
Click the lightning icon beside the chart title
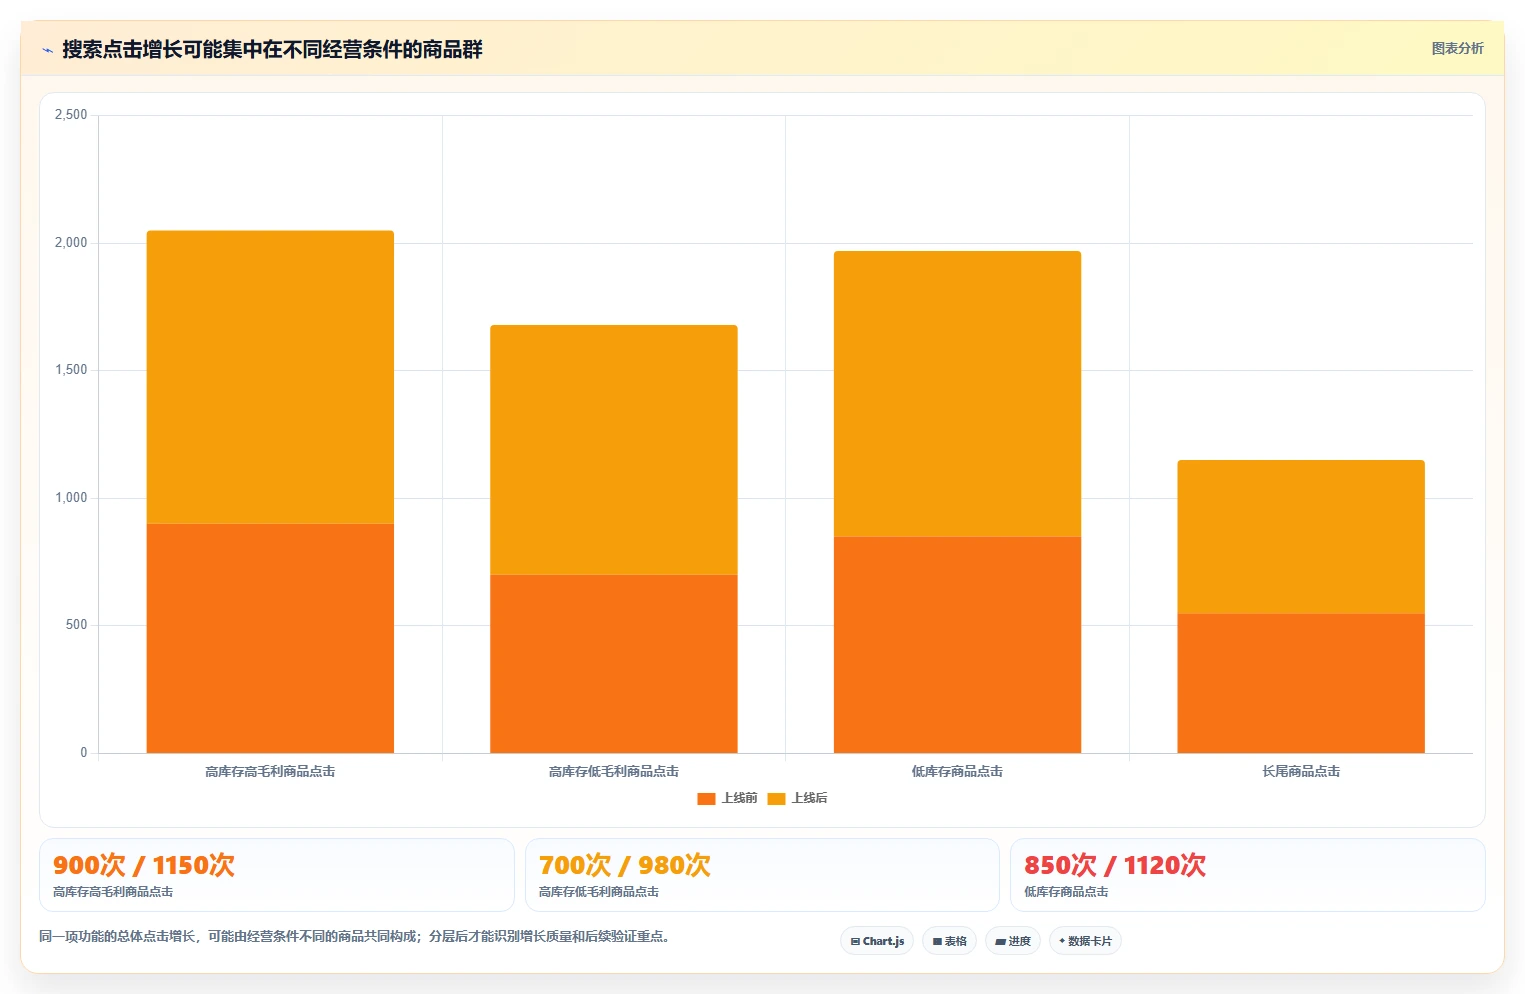[x=47, y=50]
